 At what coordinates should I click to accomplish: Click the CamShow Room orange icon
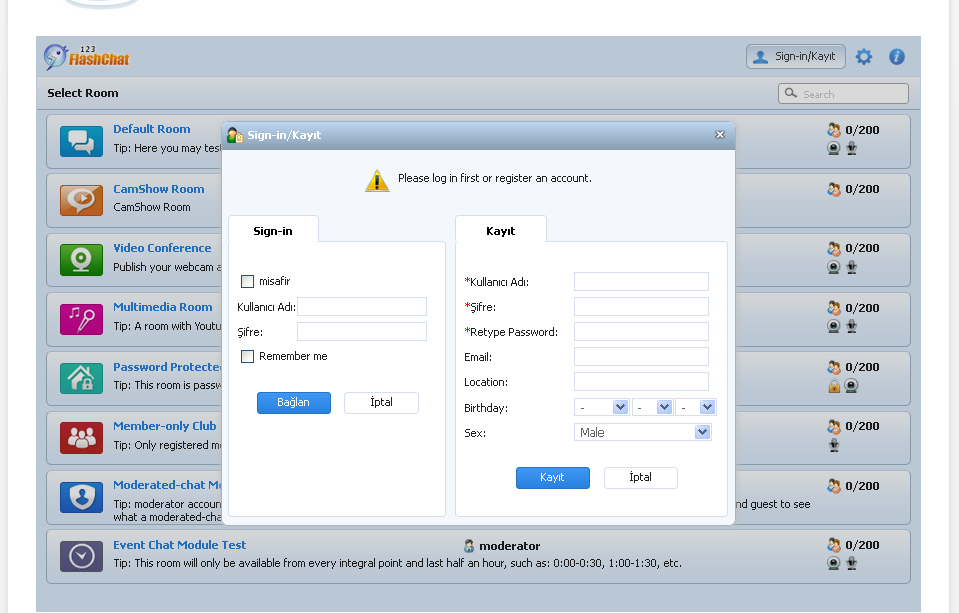coord(81,201)
